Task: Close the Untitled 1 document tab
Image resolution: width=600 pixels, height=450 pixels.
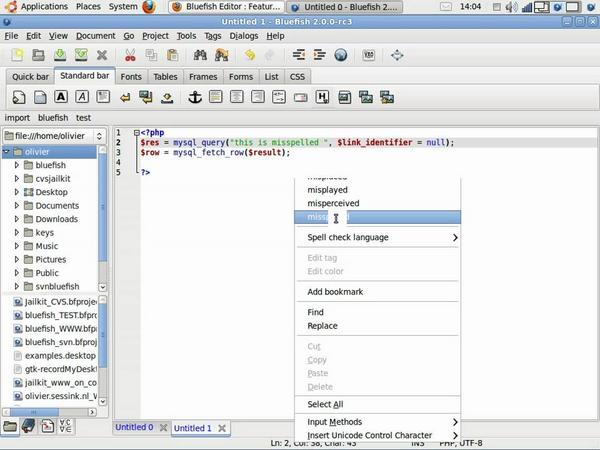Action: (x=222, y=428)
